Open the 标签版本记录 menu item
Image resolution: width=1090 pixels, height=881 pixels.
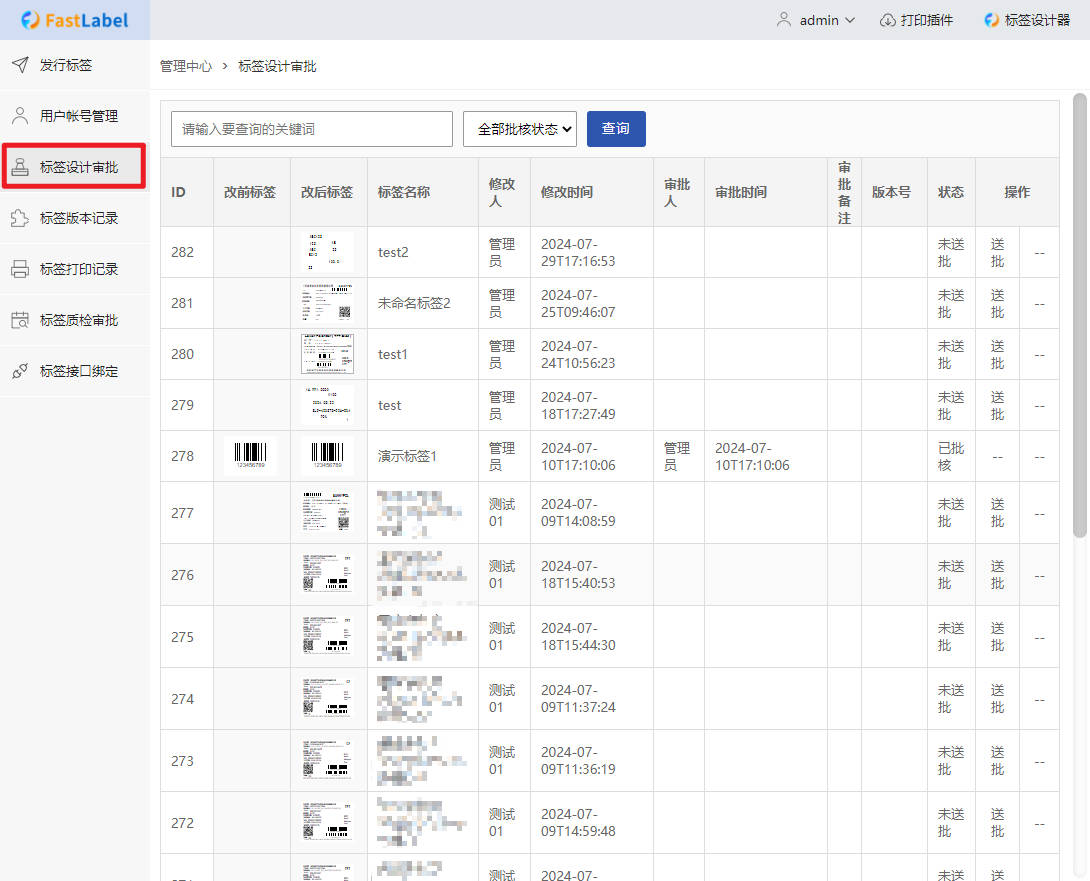click(79, 218)
